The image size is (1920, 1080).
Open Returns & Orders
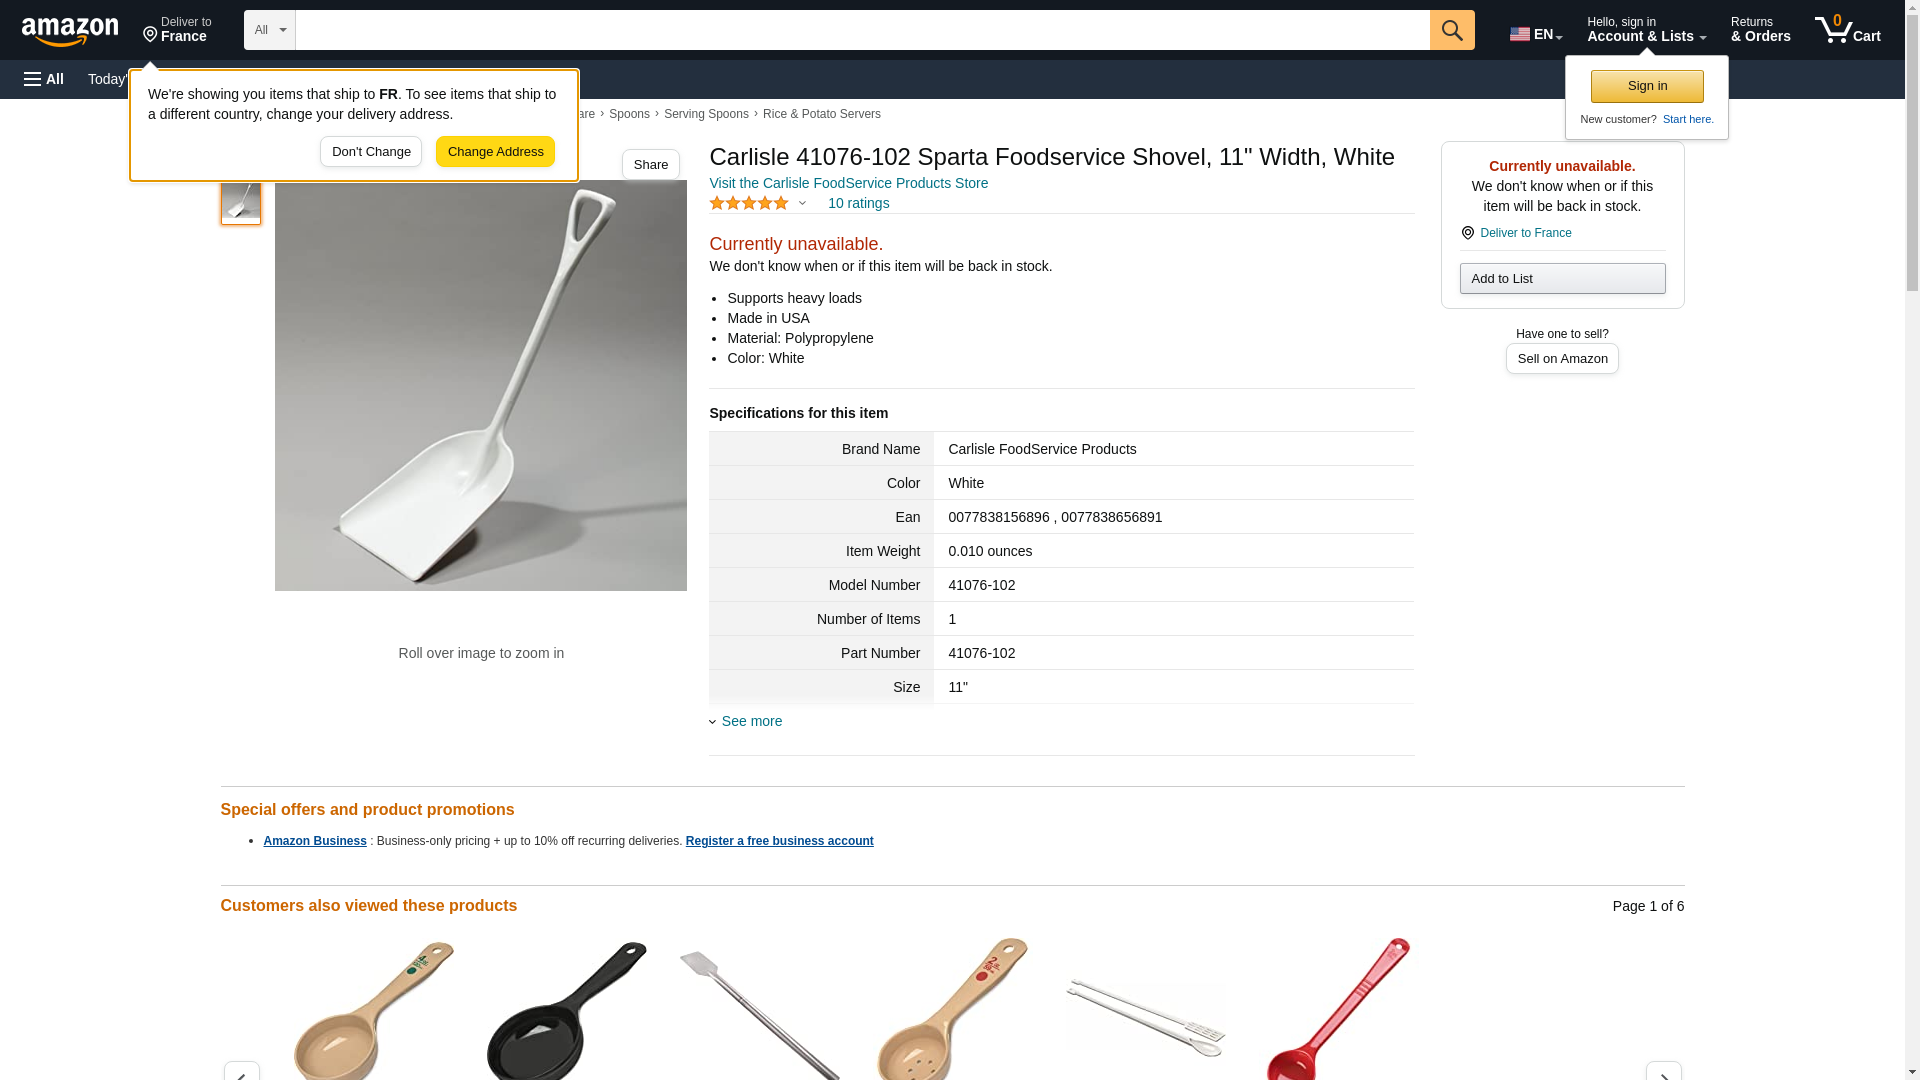click(1760, 30)
